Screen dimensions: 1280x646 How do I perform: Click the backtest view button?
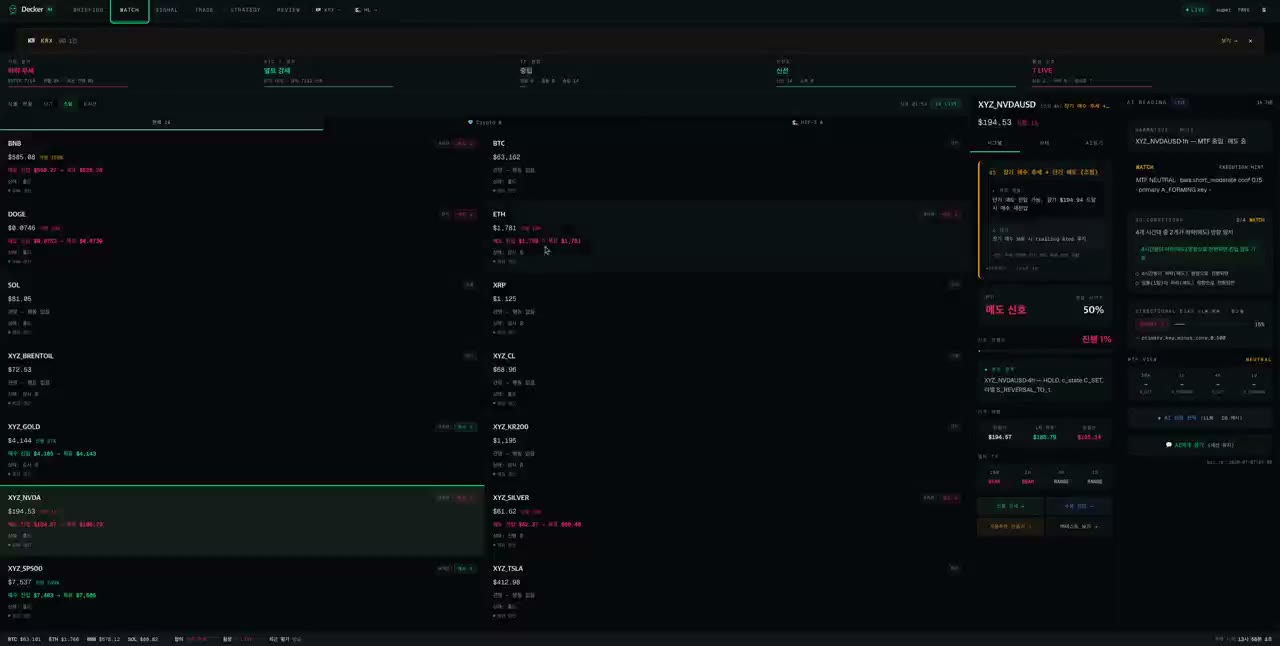point(1079,526)
